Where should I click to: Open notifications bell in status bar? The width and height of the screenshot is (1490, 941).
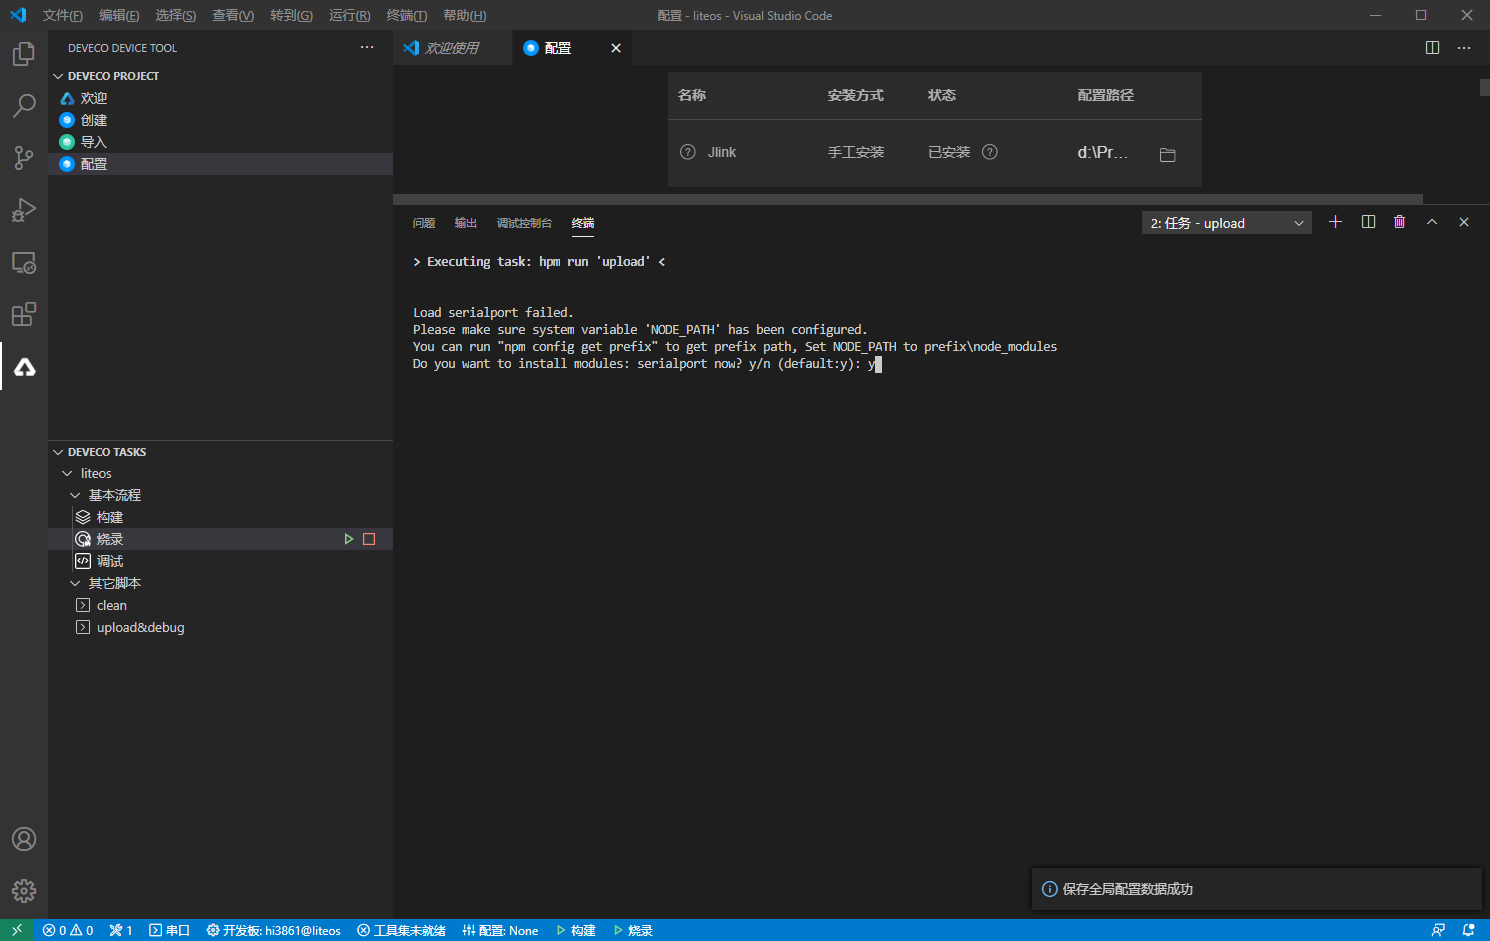(x=1468, y=930)
